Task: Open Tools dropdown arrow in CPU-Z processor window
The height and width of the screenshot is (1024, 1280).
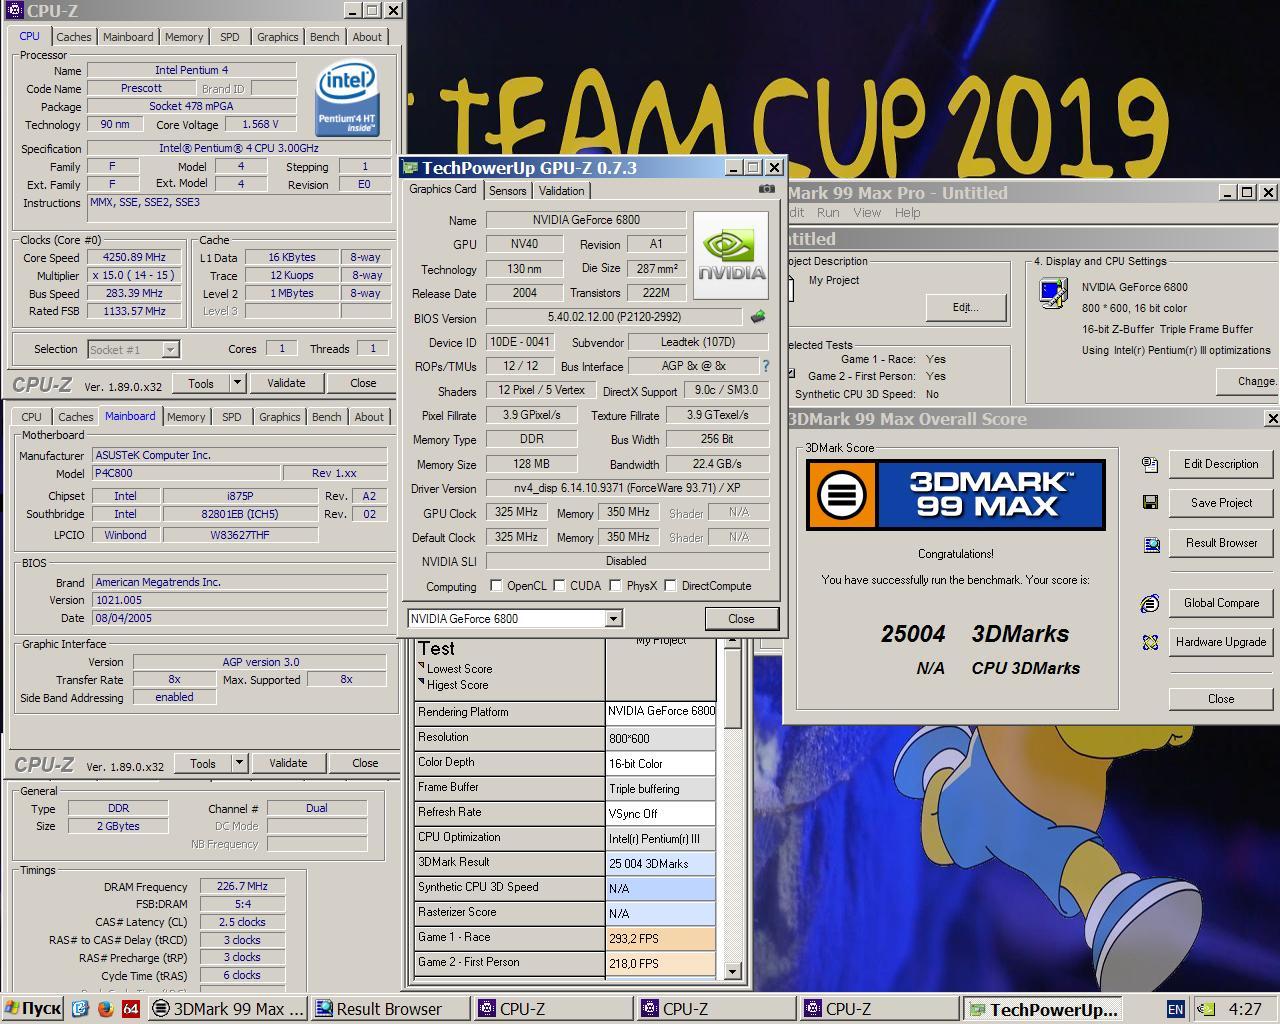Action: tap(237, 383)
